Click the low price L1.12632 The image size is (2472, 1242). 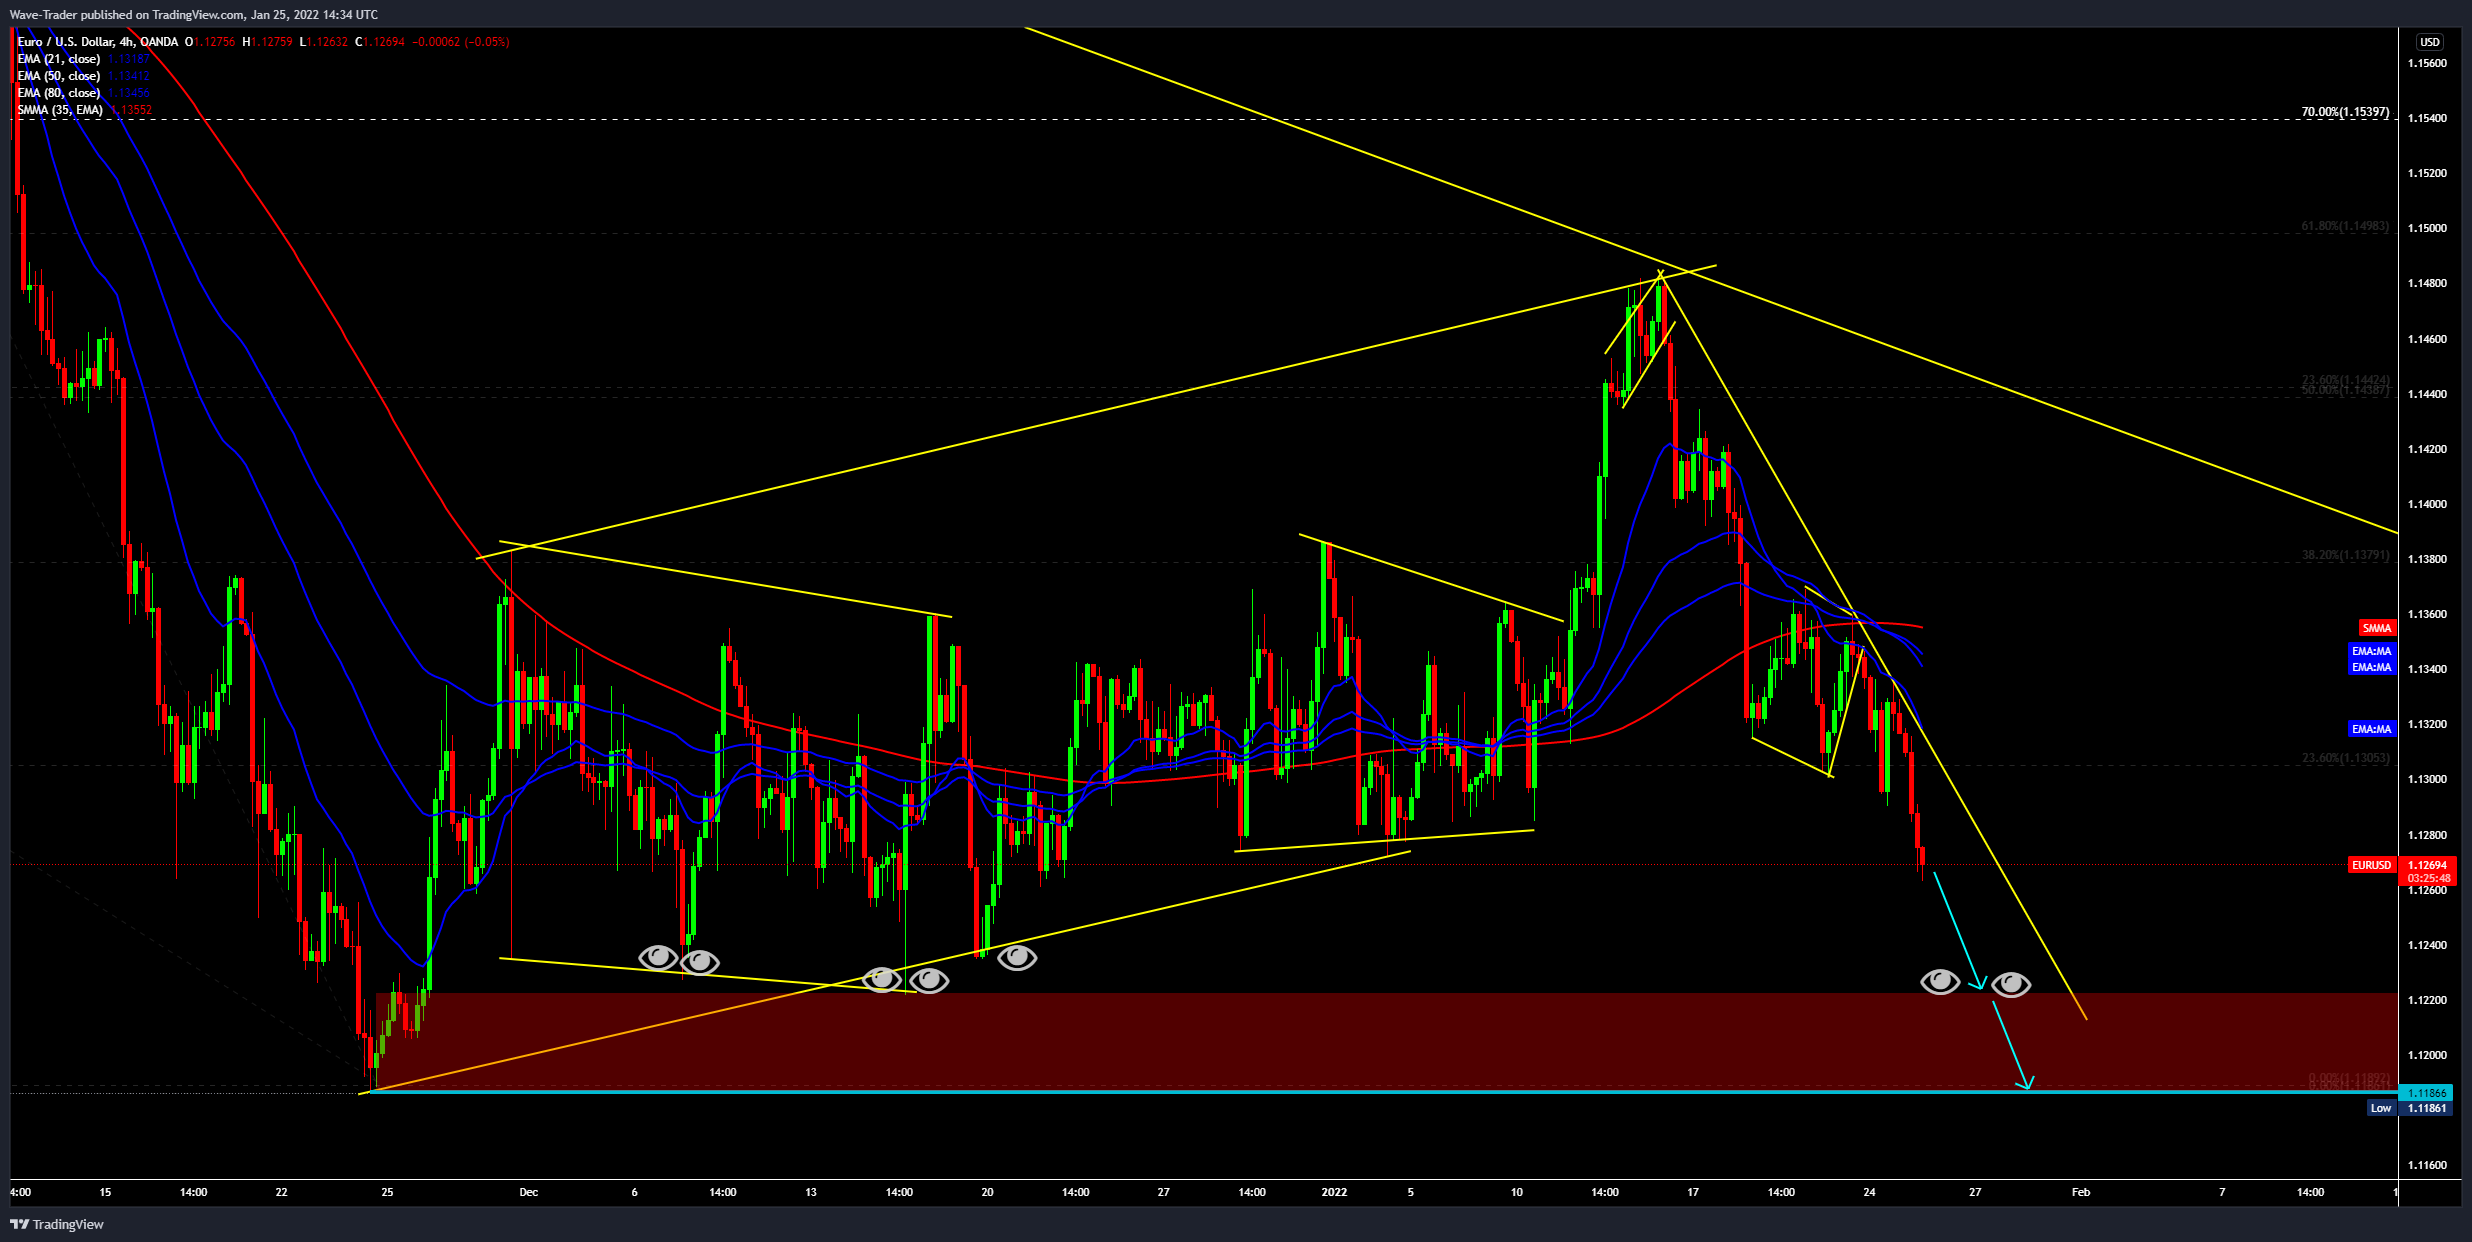point(323,42)
